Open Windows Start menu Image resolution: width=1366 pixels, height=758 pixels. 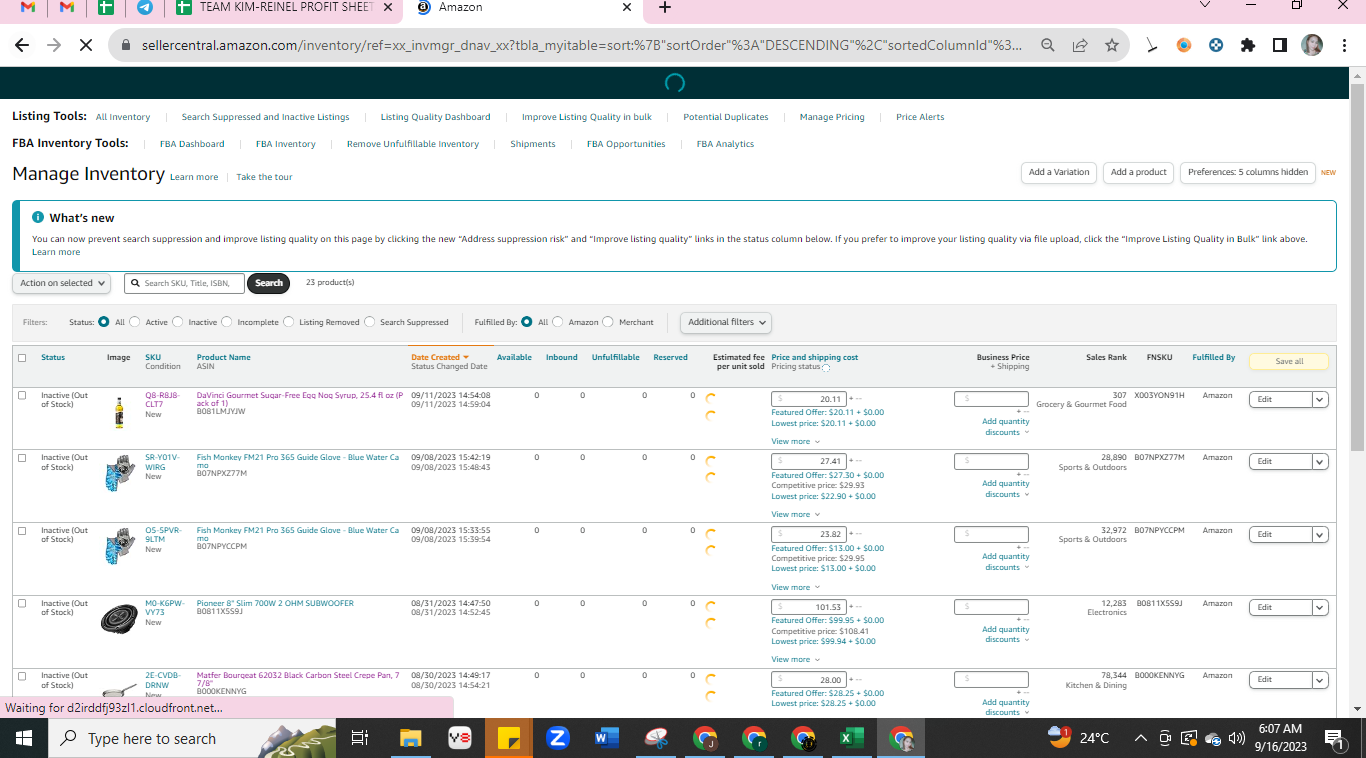point(23,738)
